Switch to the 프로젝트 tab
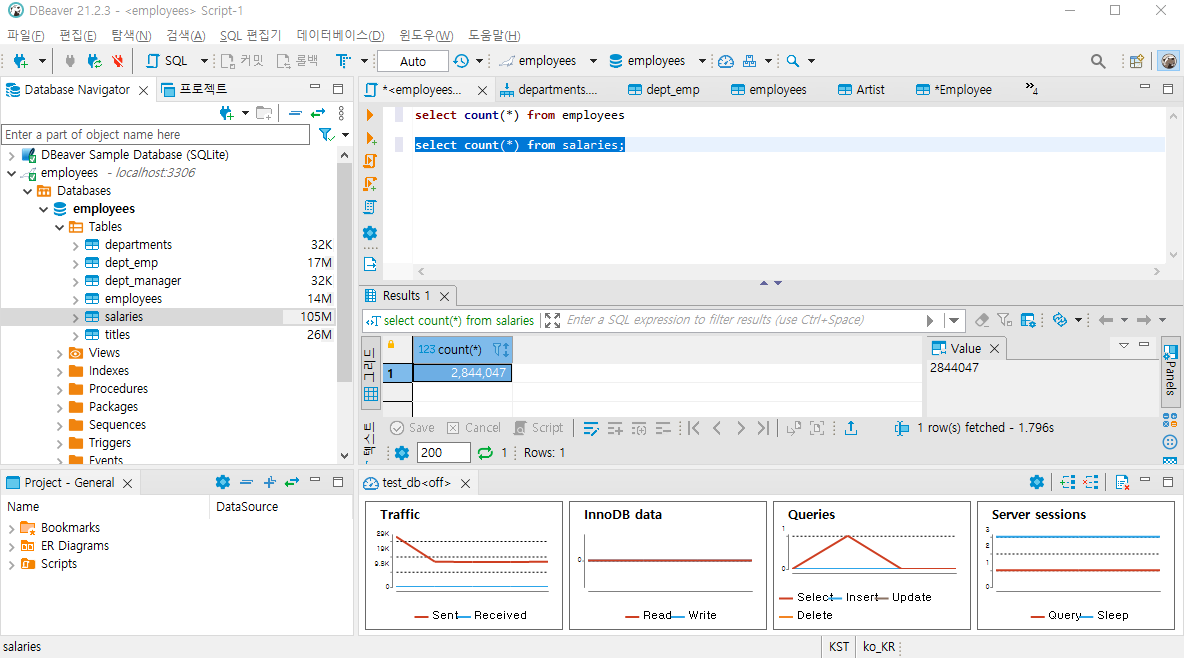 194,89
